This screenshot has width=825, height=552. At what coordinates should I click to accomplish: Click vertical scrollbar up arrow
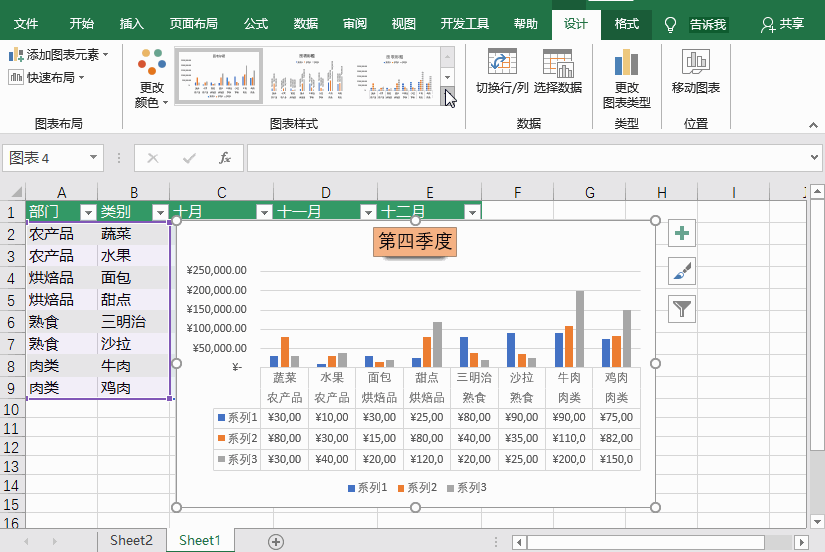[817, 191]
